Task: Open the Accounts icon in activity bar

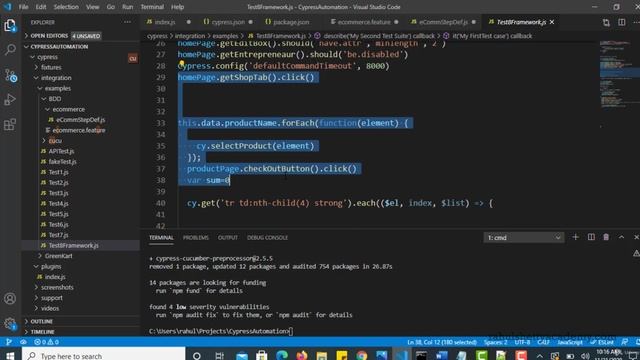Action: (10, 298)
